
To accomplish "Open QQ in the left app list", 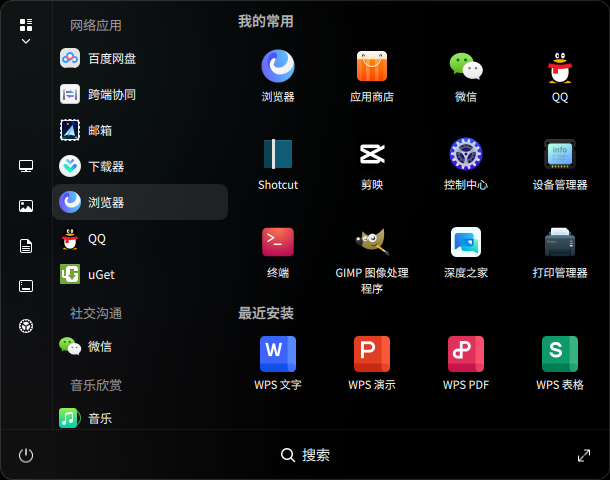I will 140,238.
